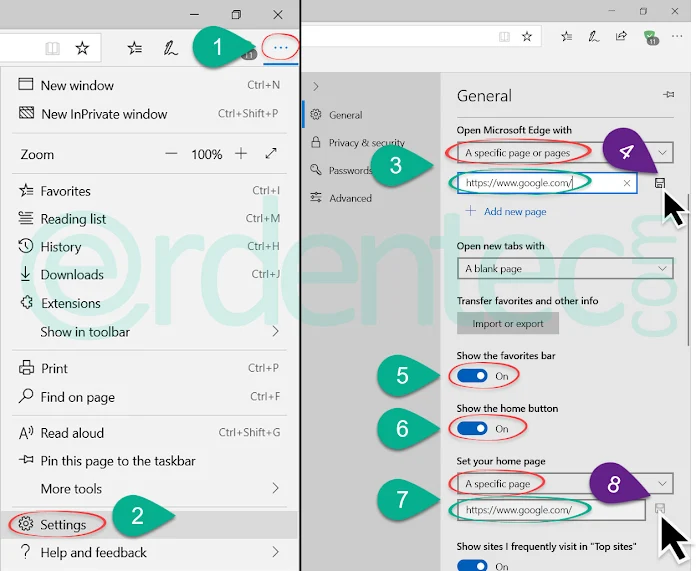Choose Read aloud menu item
The image size is (696, 571).
coord(149,433)
